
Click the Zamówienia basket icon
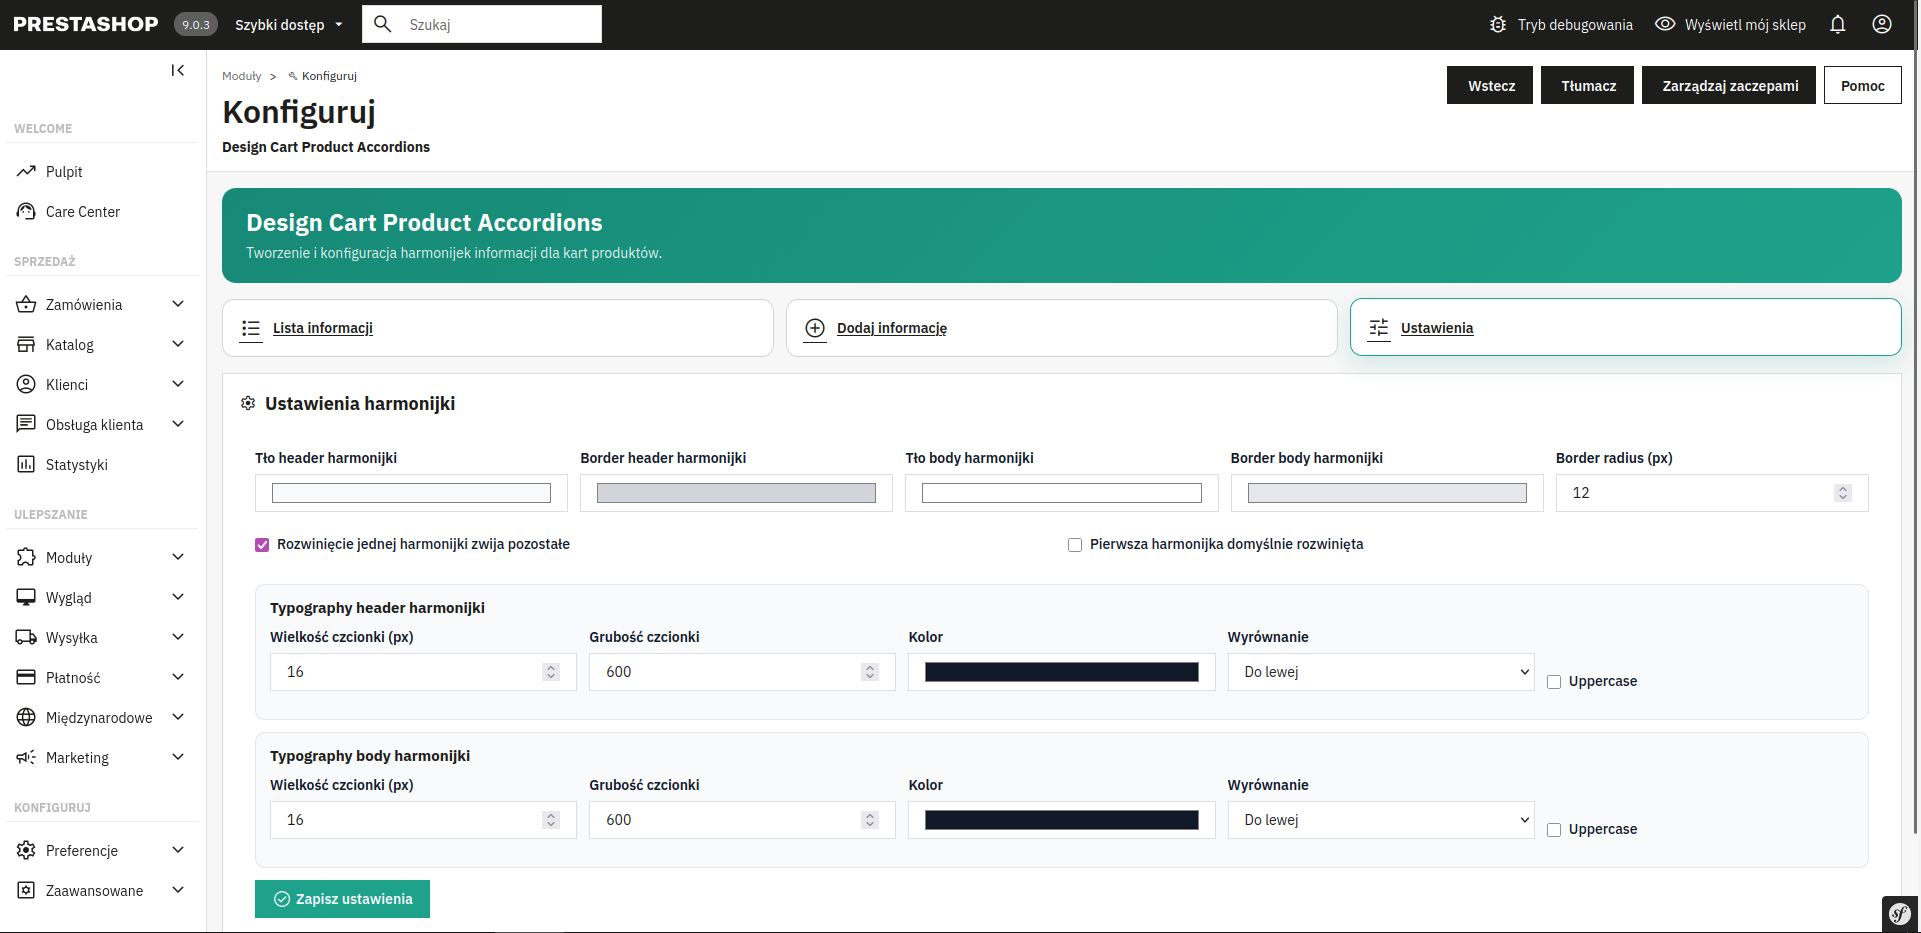click(26, 304)
